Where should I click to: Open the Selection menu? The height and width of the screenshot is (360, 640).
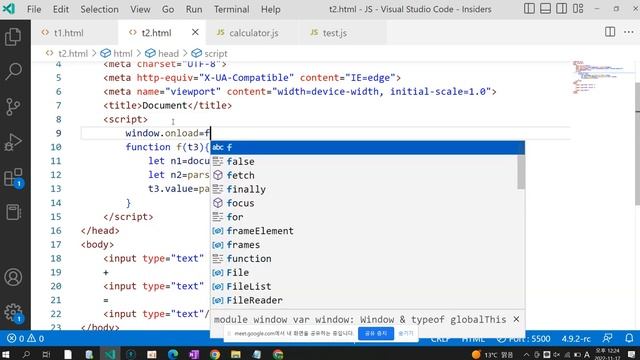(x=99, y=9)
